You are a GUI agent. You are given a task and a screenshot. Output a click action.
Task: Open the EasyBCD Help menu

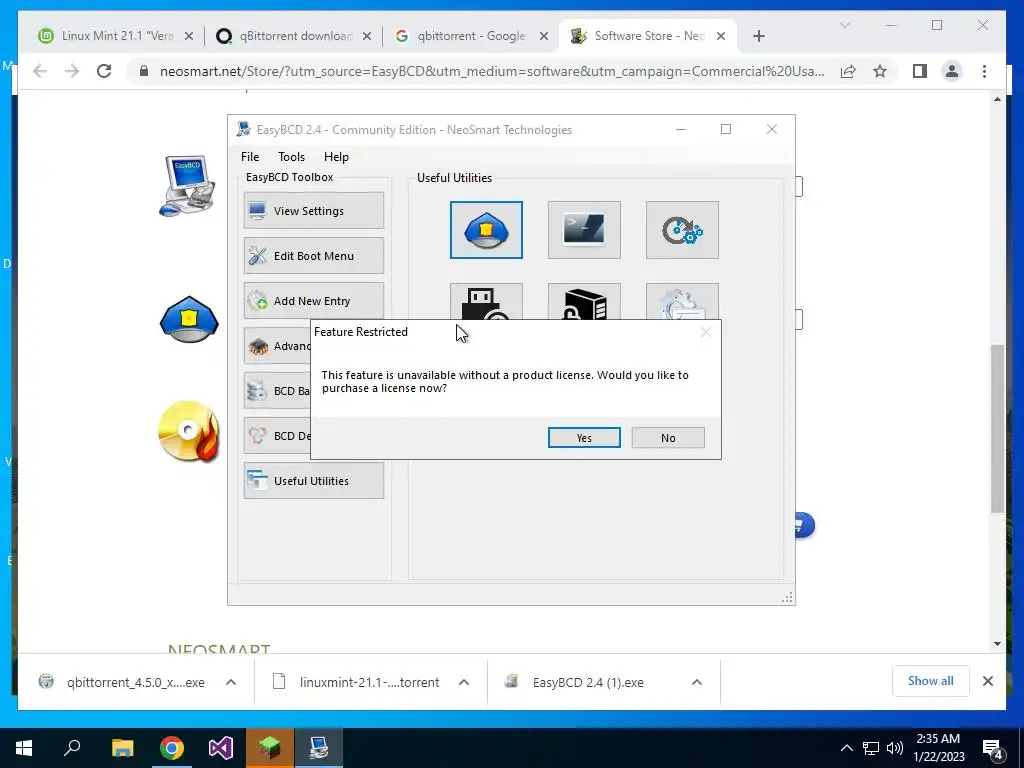click(x=336, y=157)
